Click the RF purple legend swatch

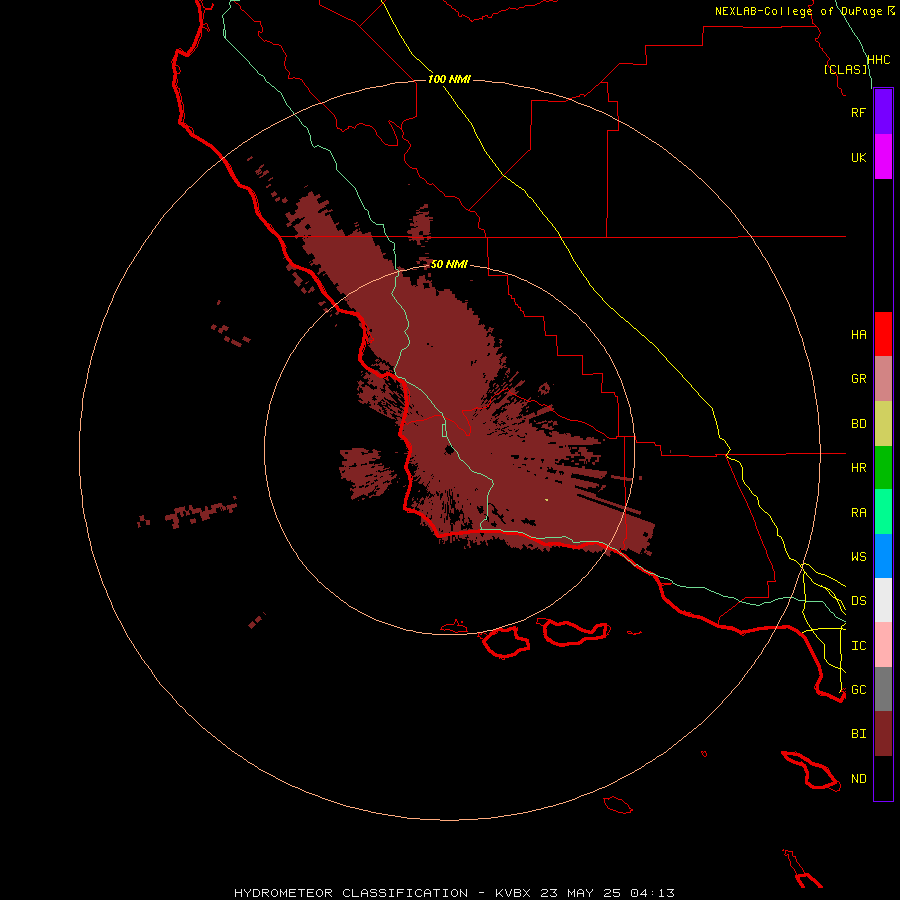[x=883, y=112]
